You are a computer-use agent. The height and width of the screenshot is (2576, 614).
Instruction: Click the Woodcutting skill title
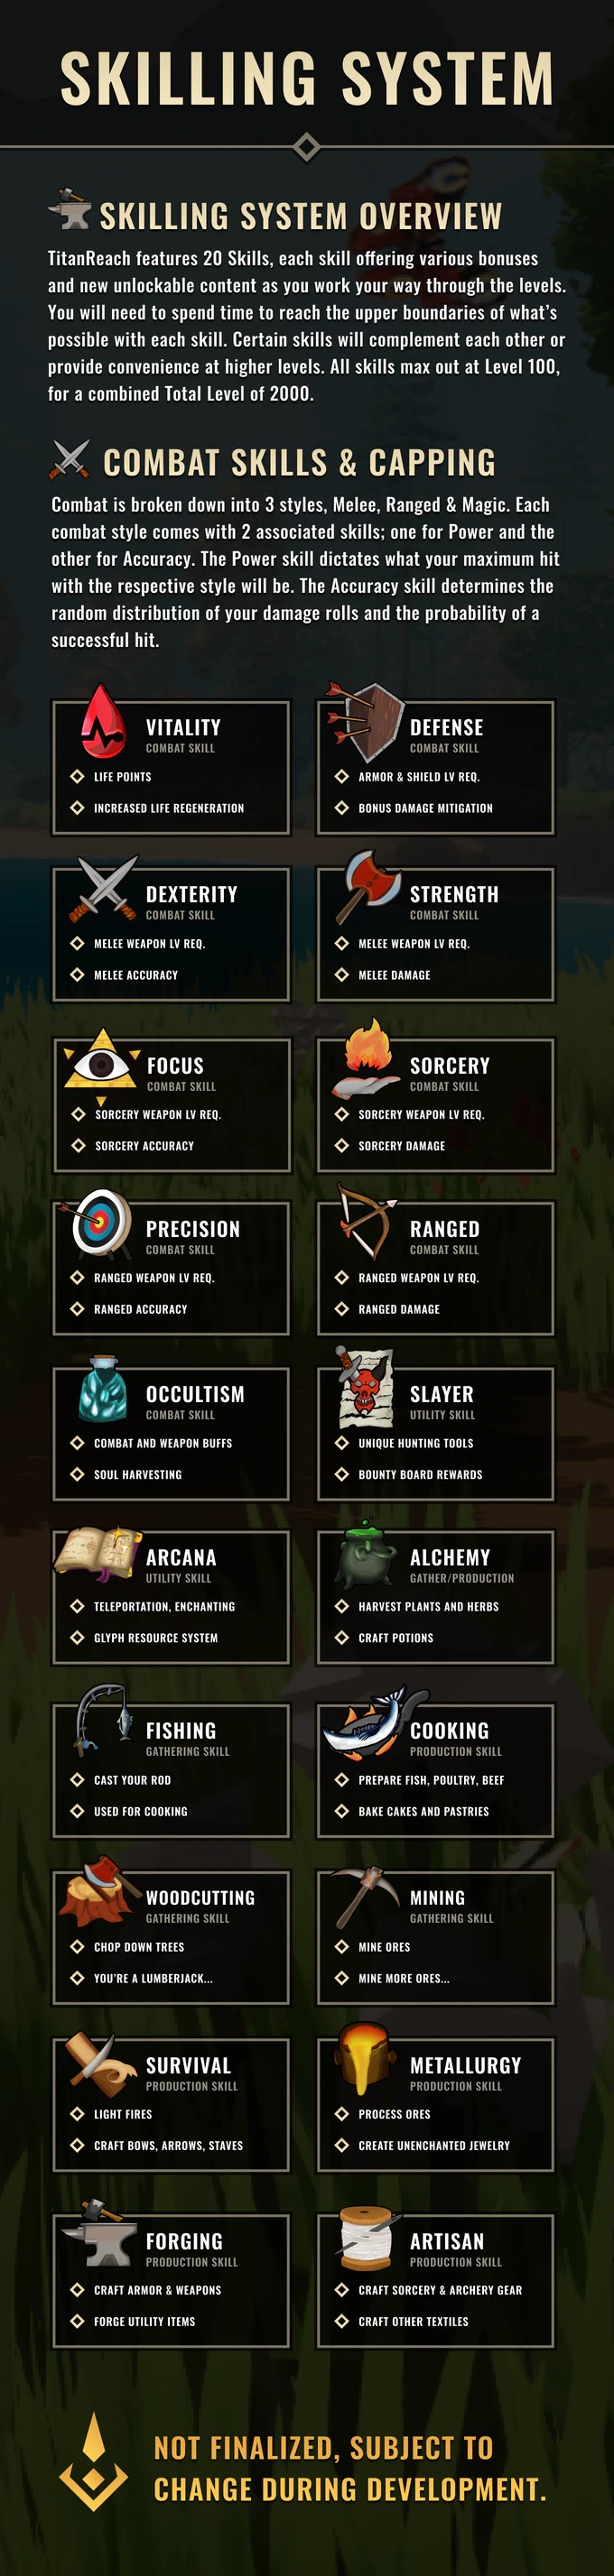click(x=200, y=1897)
